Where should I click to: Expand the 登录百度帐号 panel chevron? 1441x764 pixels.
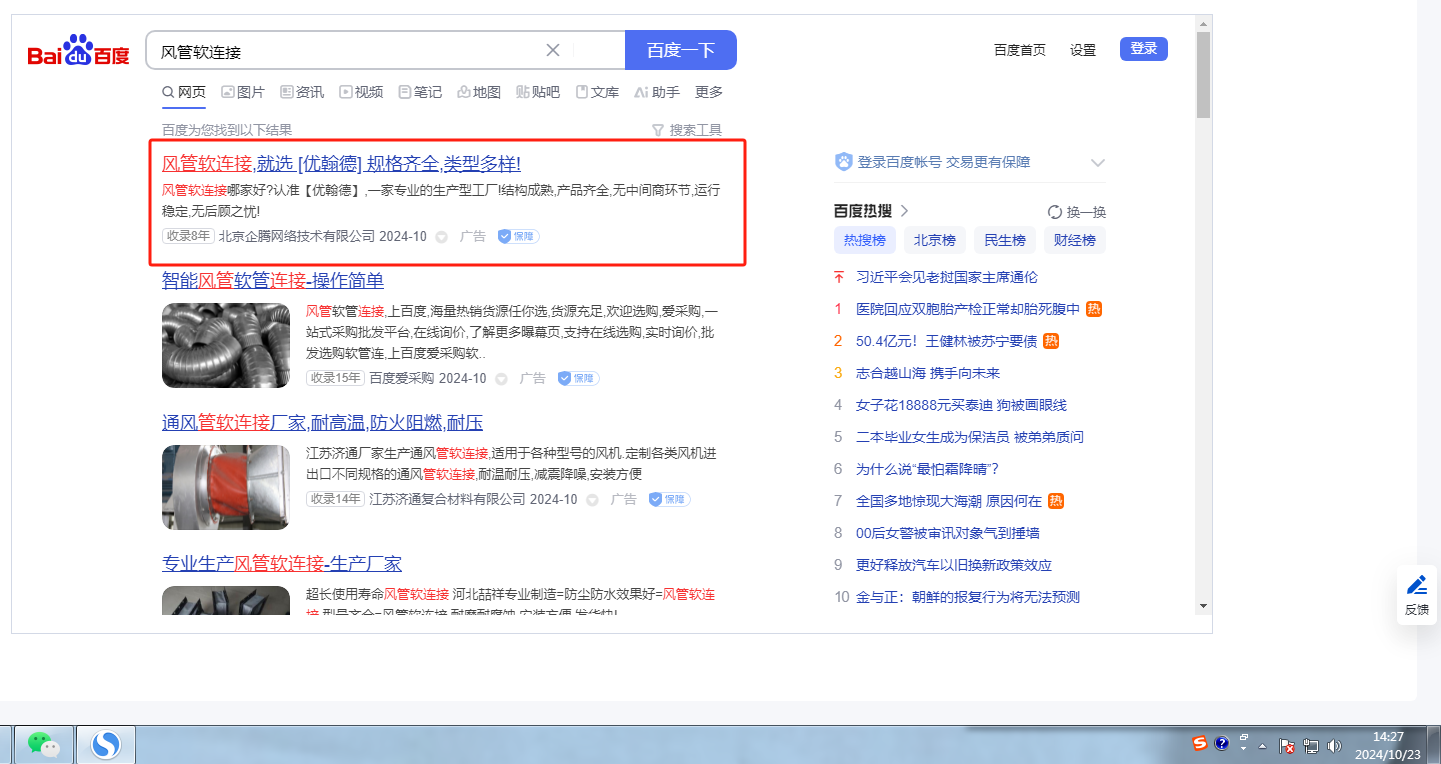click(1097, 163)
